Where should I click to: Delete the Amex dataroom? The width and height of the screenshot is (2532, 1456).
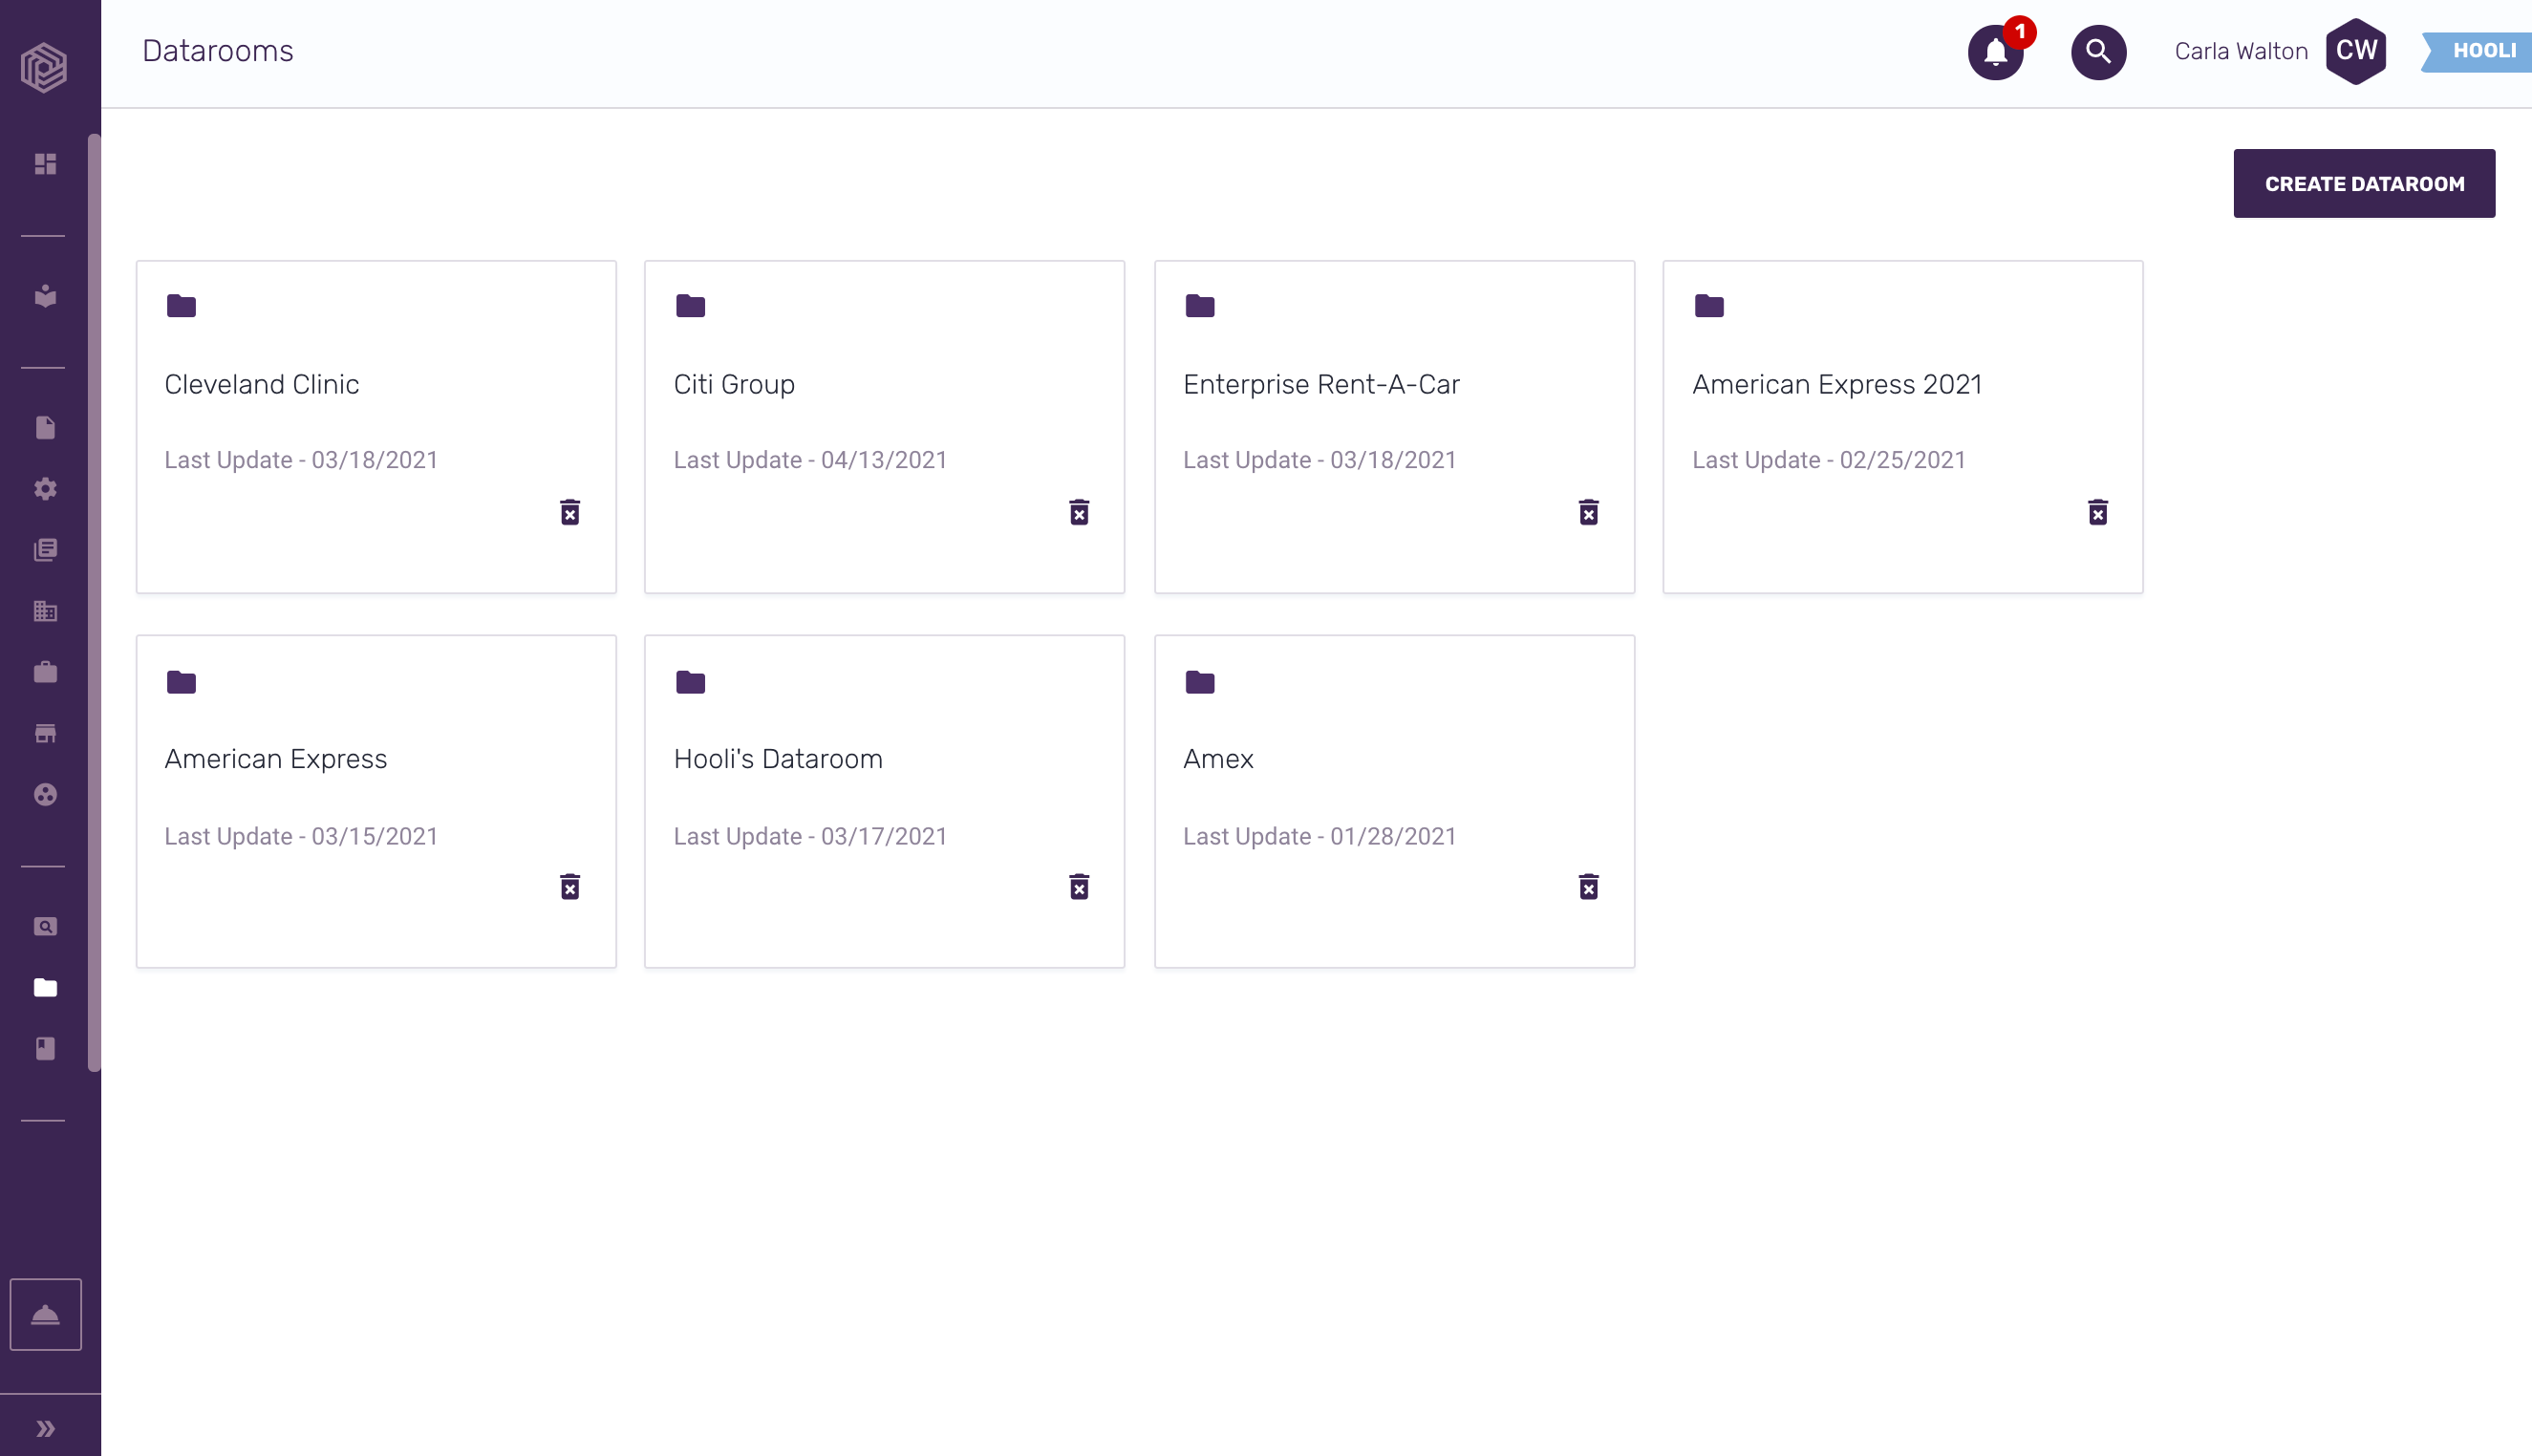point(1588,887)
